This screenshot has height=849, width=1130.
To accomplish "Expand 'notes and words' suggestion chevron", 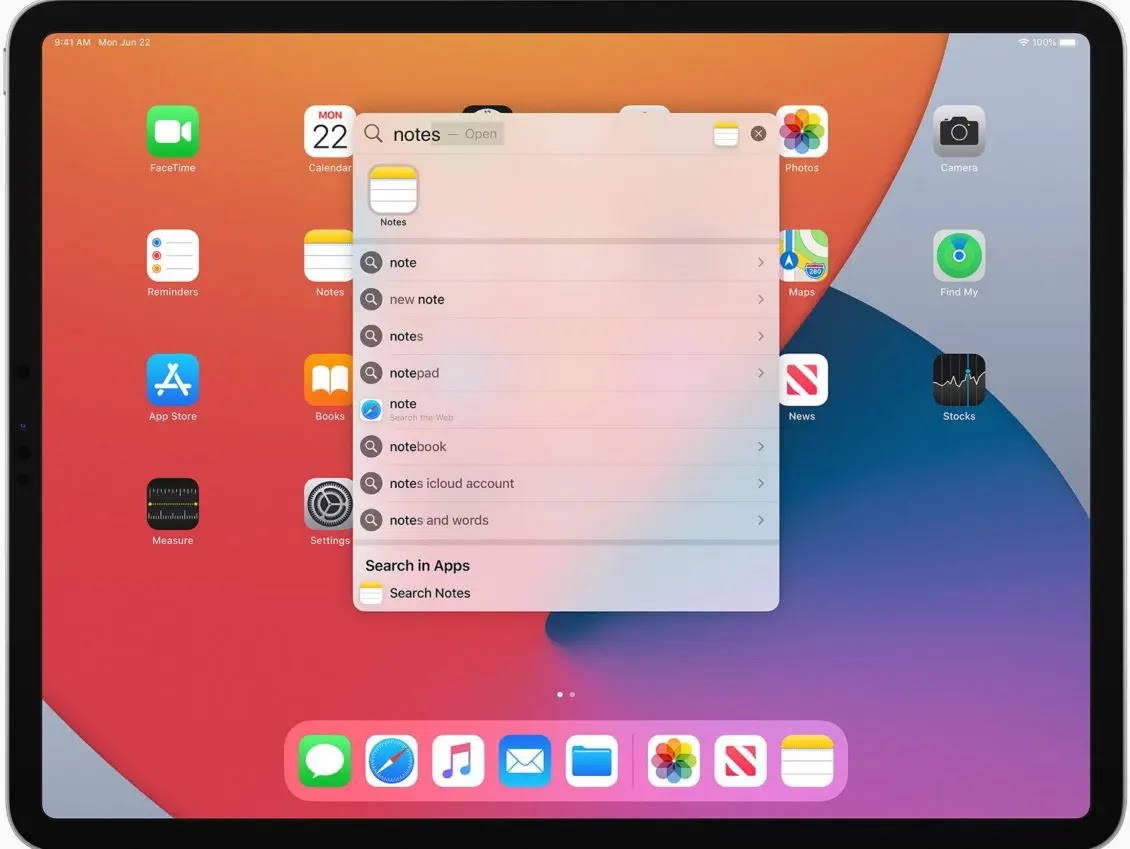I will pos(761,520).
